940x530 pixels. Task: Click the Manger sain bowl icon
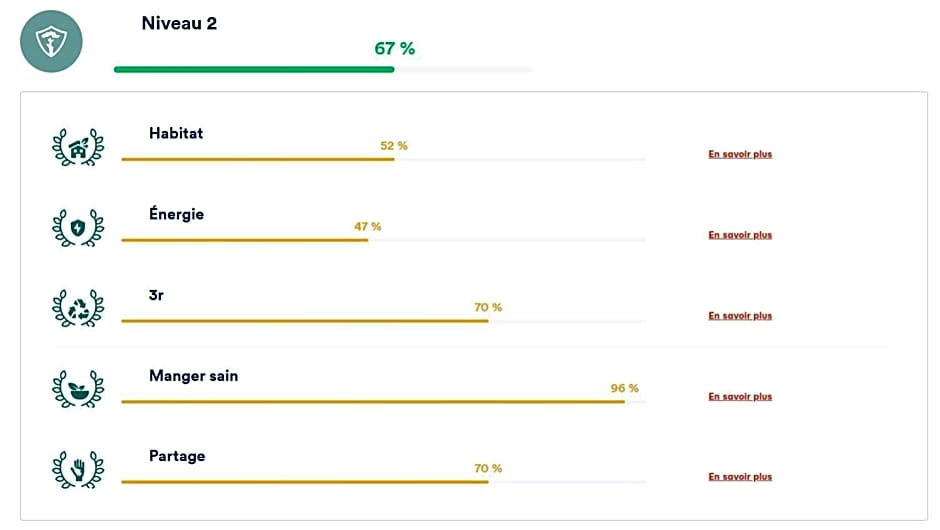pyautogui.click(x=78, y=389)
